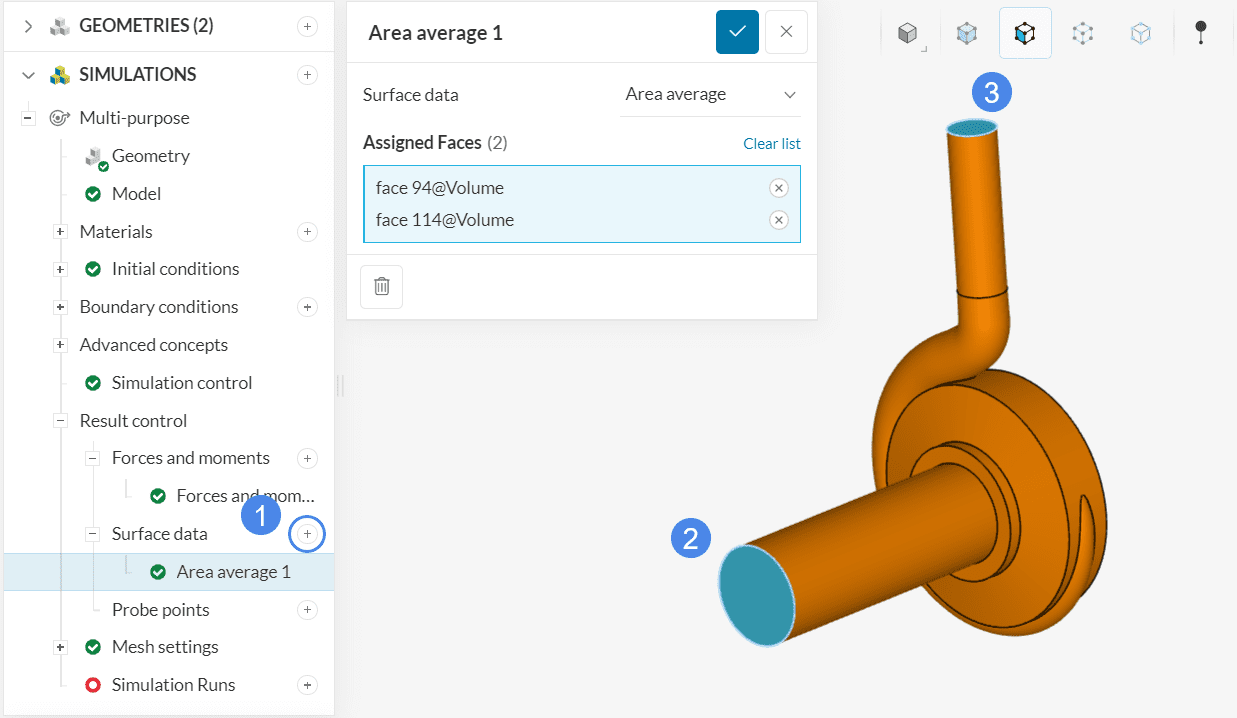
Task: Toggle the active face selection mode
Action: 1025,34
